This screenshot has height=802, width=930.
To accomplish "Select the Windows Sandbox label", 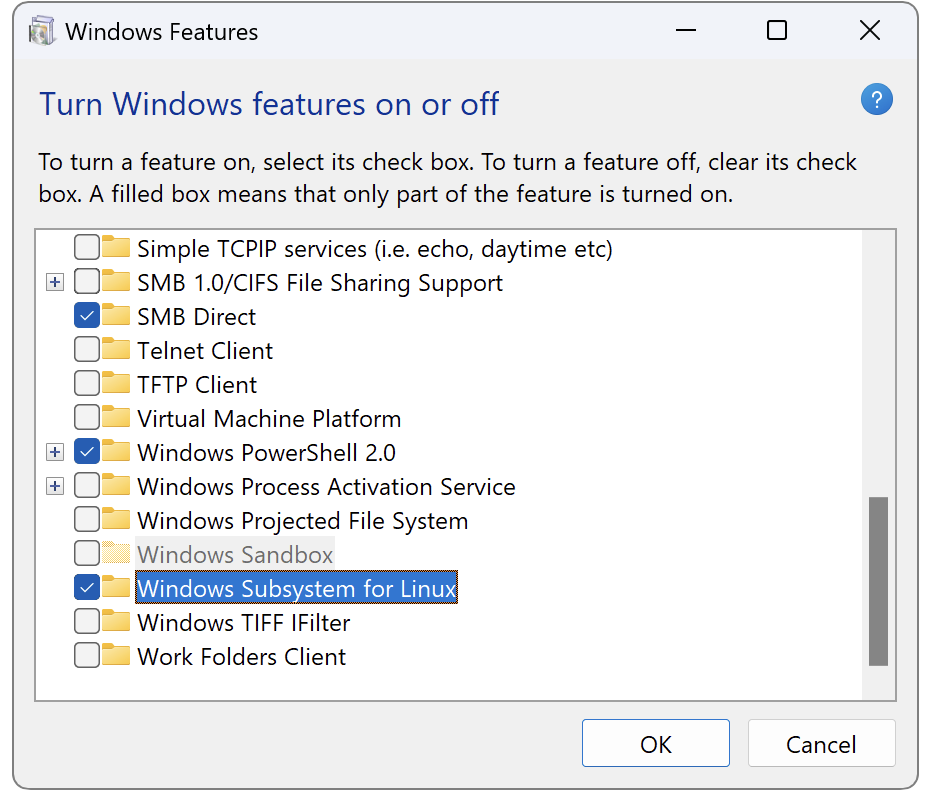I will pos(235,555).
